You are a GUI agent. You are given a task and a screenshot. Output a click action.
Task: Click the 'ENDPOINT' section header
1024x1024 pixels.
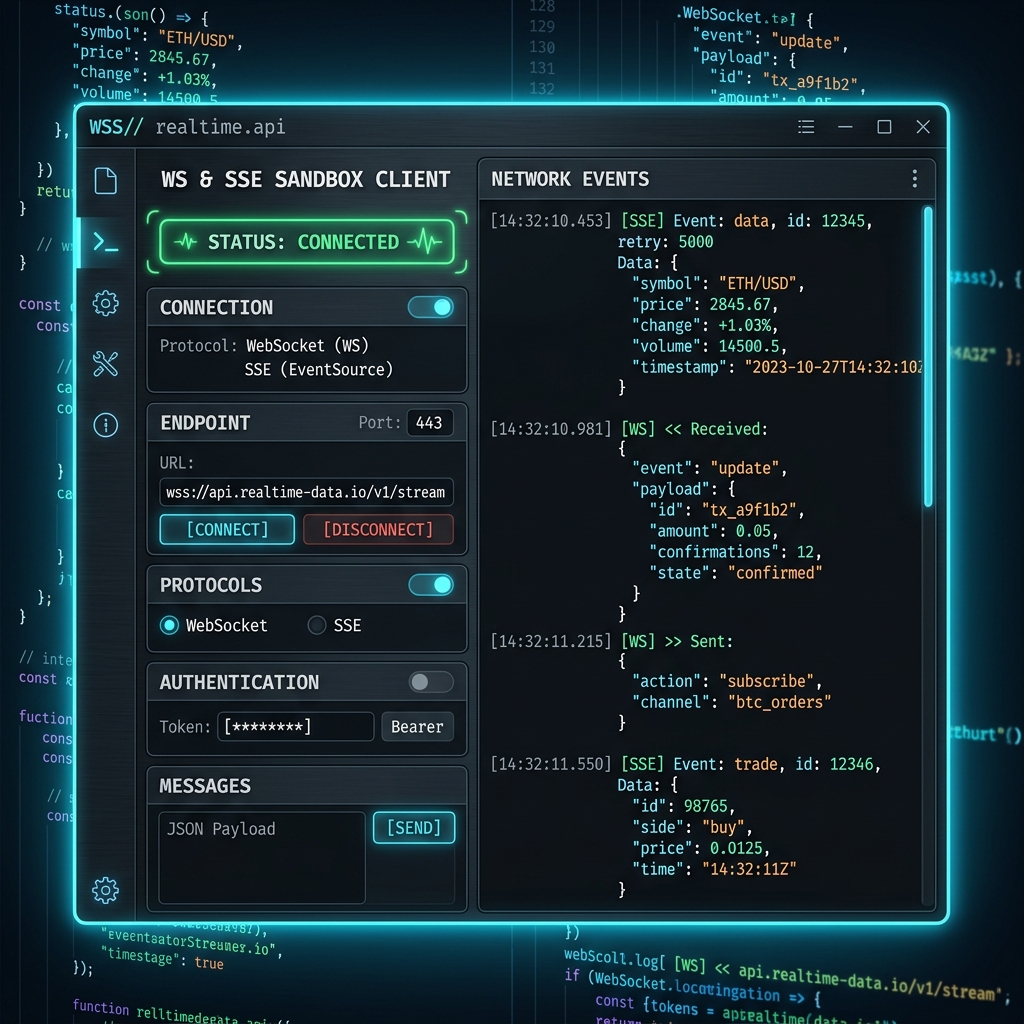pos(205,423)
